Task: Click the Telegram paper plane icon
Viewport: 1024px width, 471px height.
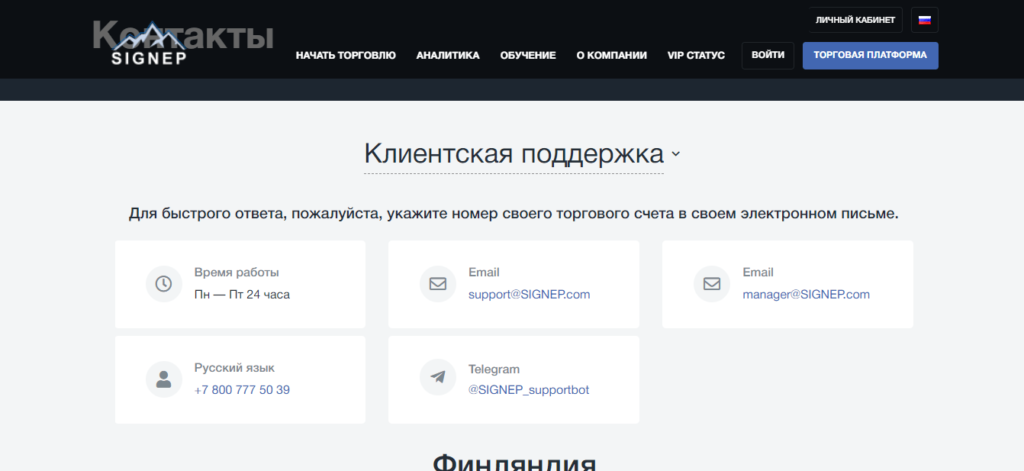Action: click(x=438, y=378)
